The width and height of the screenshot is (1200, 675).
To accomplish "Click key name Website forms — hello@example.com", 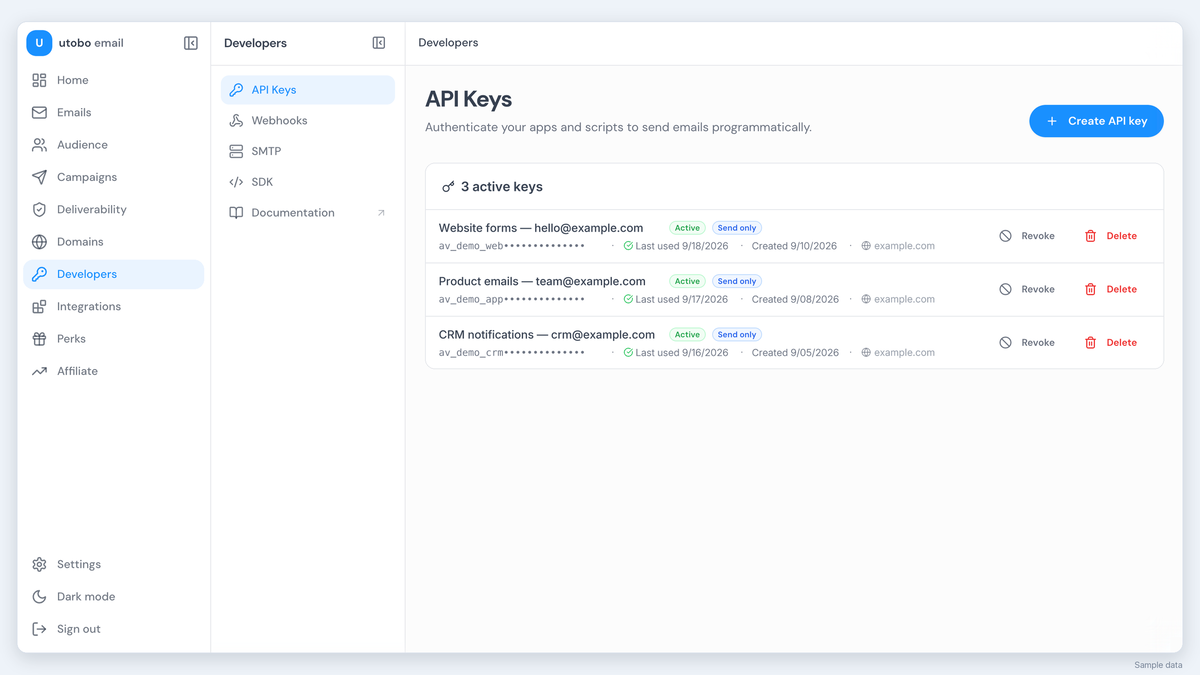I will pos(541,228).
